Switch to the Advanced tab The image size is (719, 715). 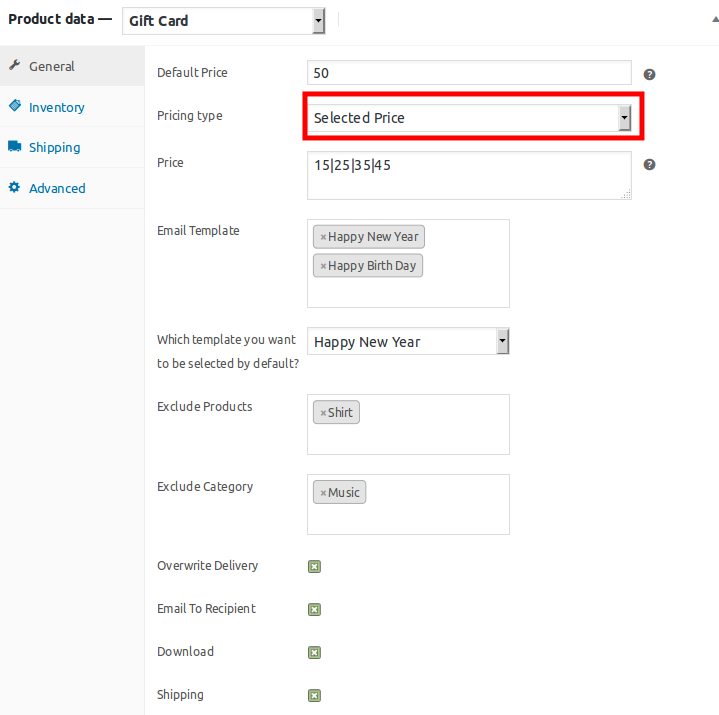tap(72, 188)
